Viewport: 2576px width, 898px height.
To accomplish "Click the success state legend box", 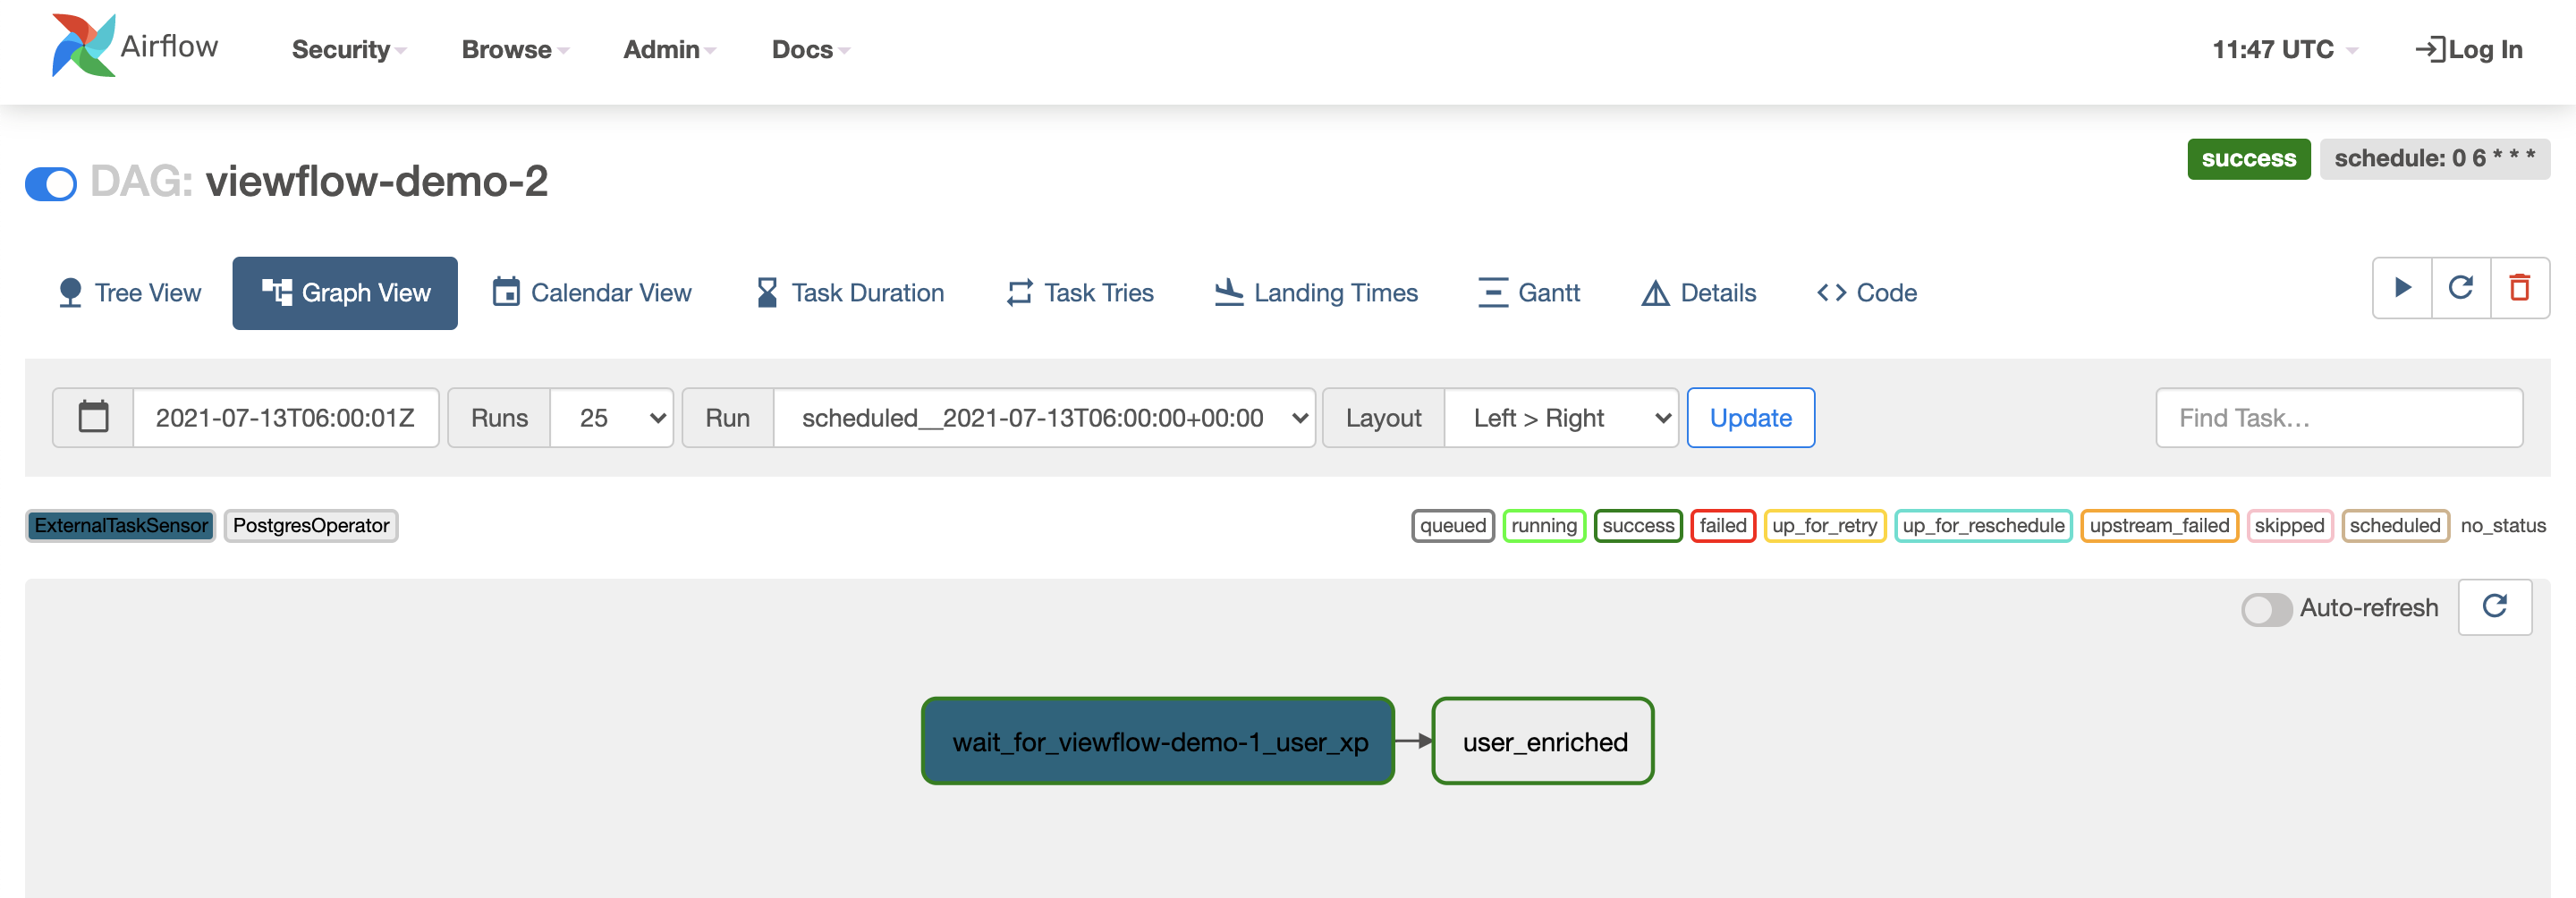I will [x=1637, y=525].
